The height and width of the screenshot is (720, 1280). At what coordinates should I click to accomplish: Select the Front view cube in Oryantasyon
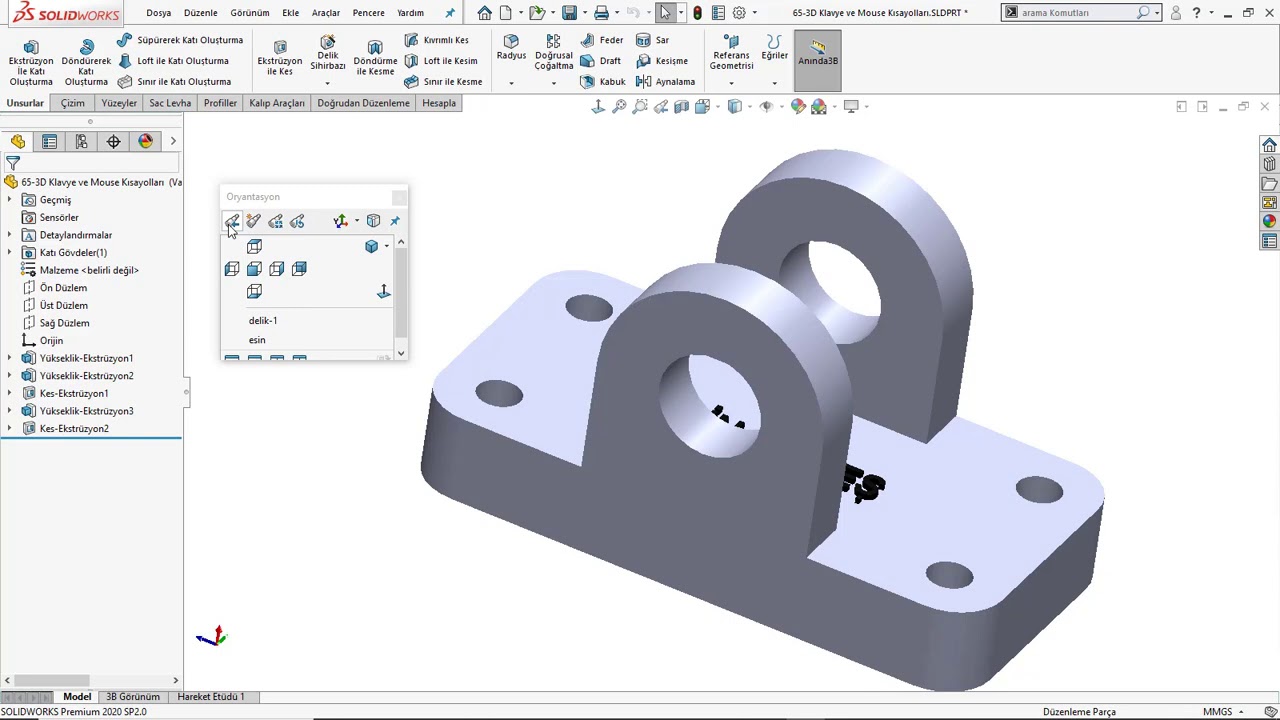[254, 269]
